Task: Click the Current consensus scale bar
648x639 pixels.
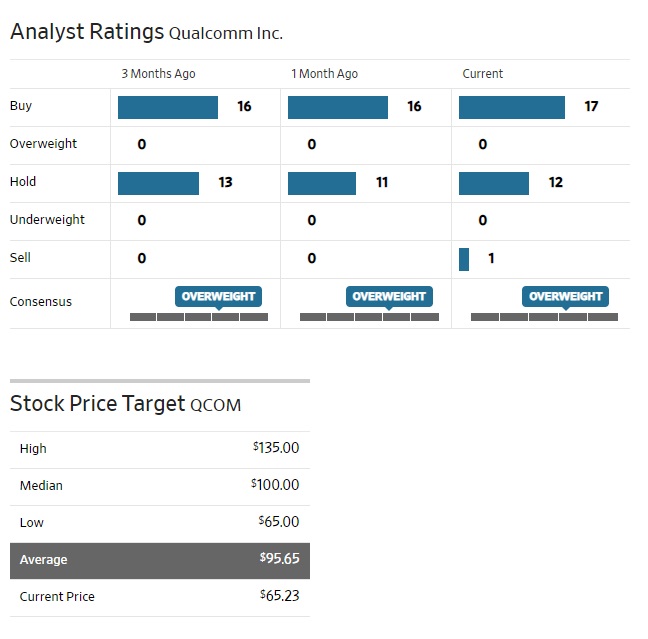Action: point(544,317)
